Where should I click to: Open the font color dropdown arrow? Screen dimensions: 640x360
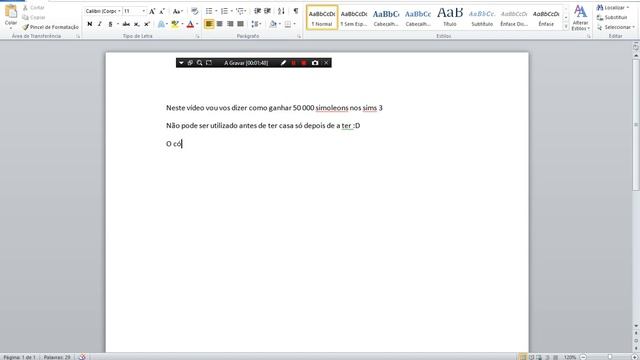(x=197, y=24)
